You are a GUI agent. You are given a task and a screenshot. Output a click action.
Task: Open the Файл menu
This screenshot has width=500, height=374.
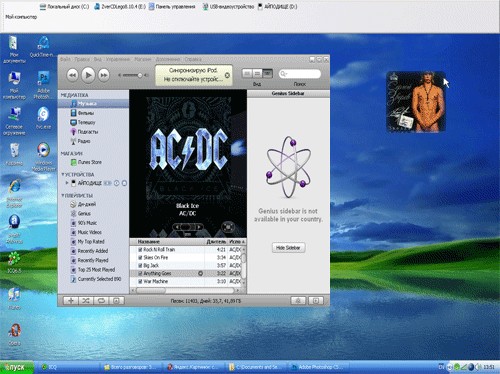[65, 59]
